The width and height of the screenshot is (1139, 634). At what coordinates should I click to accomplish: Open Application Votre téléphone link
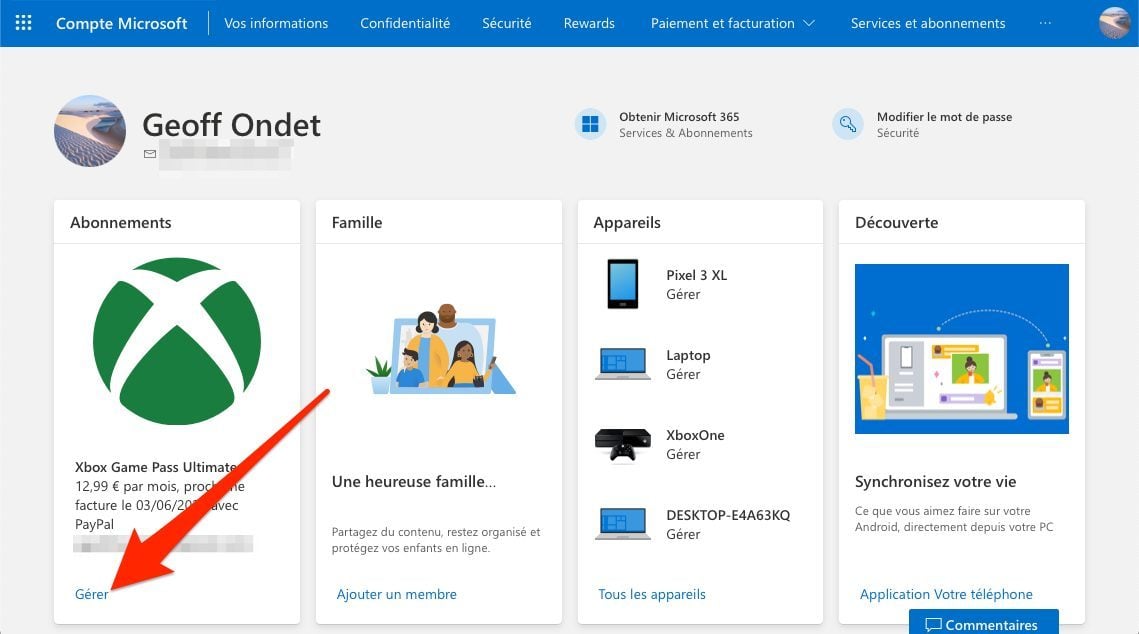pyautogui.click(x=946, y=594)
